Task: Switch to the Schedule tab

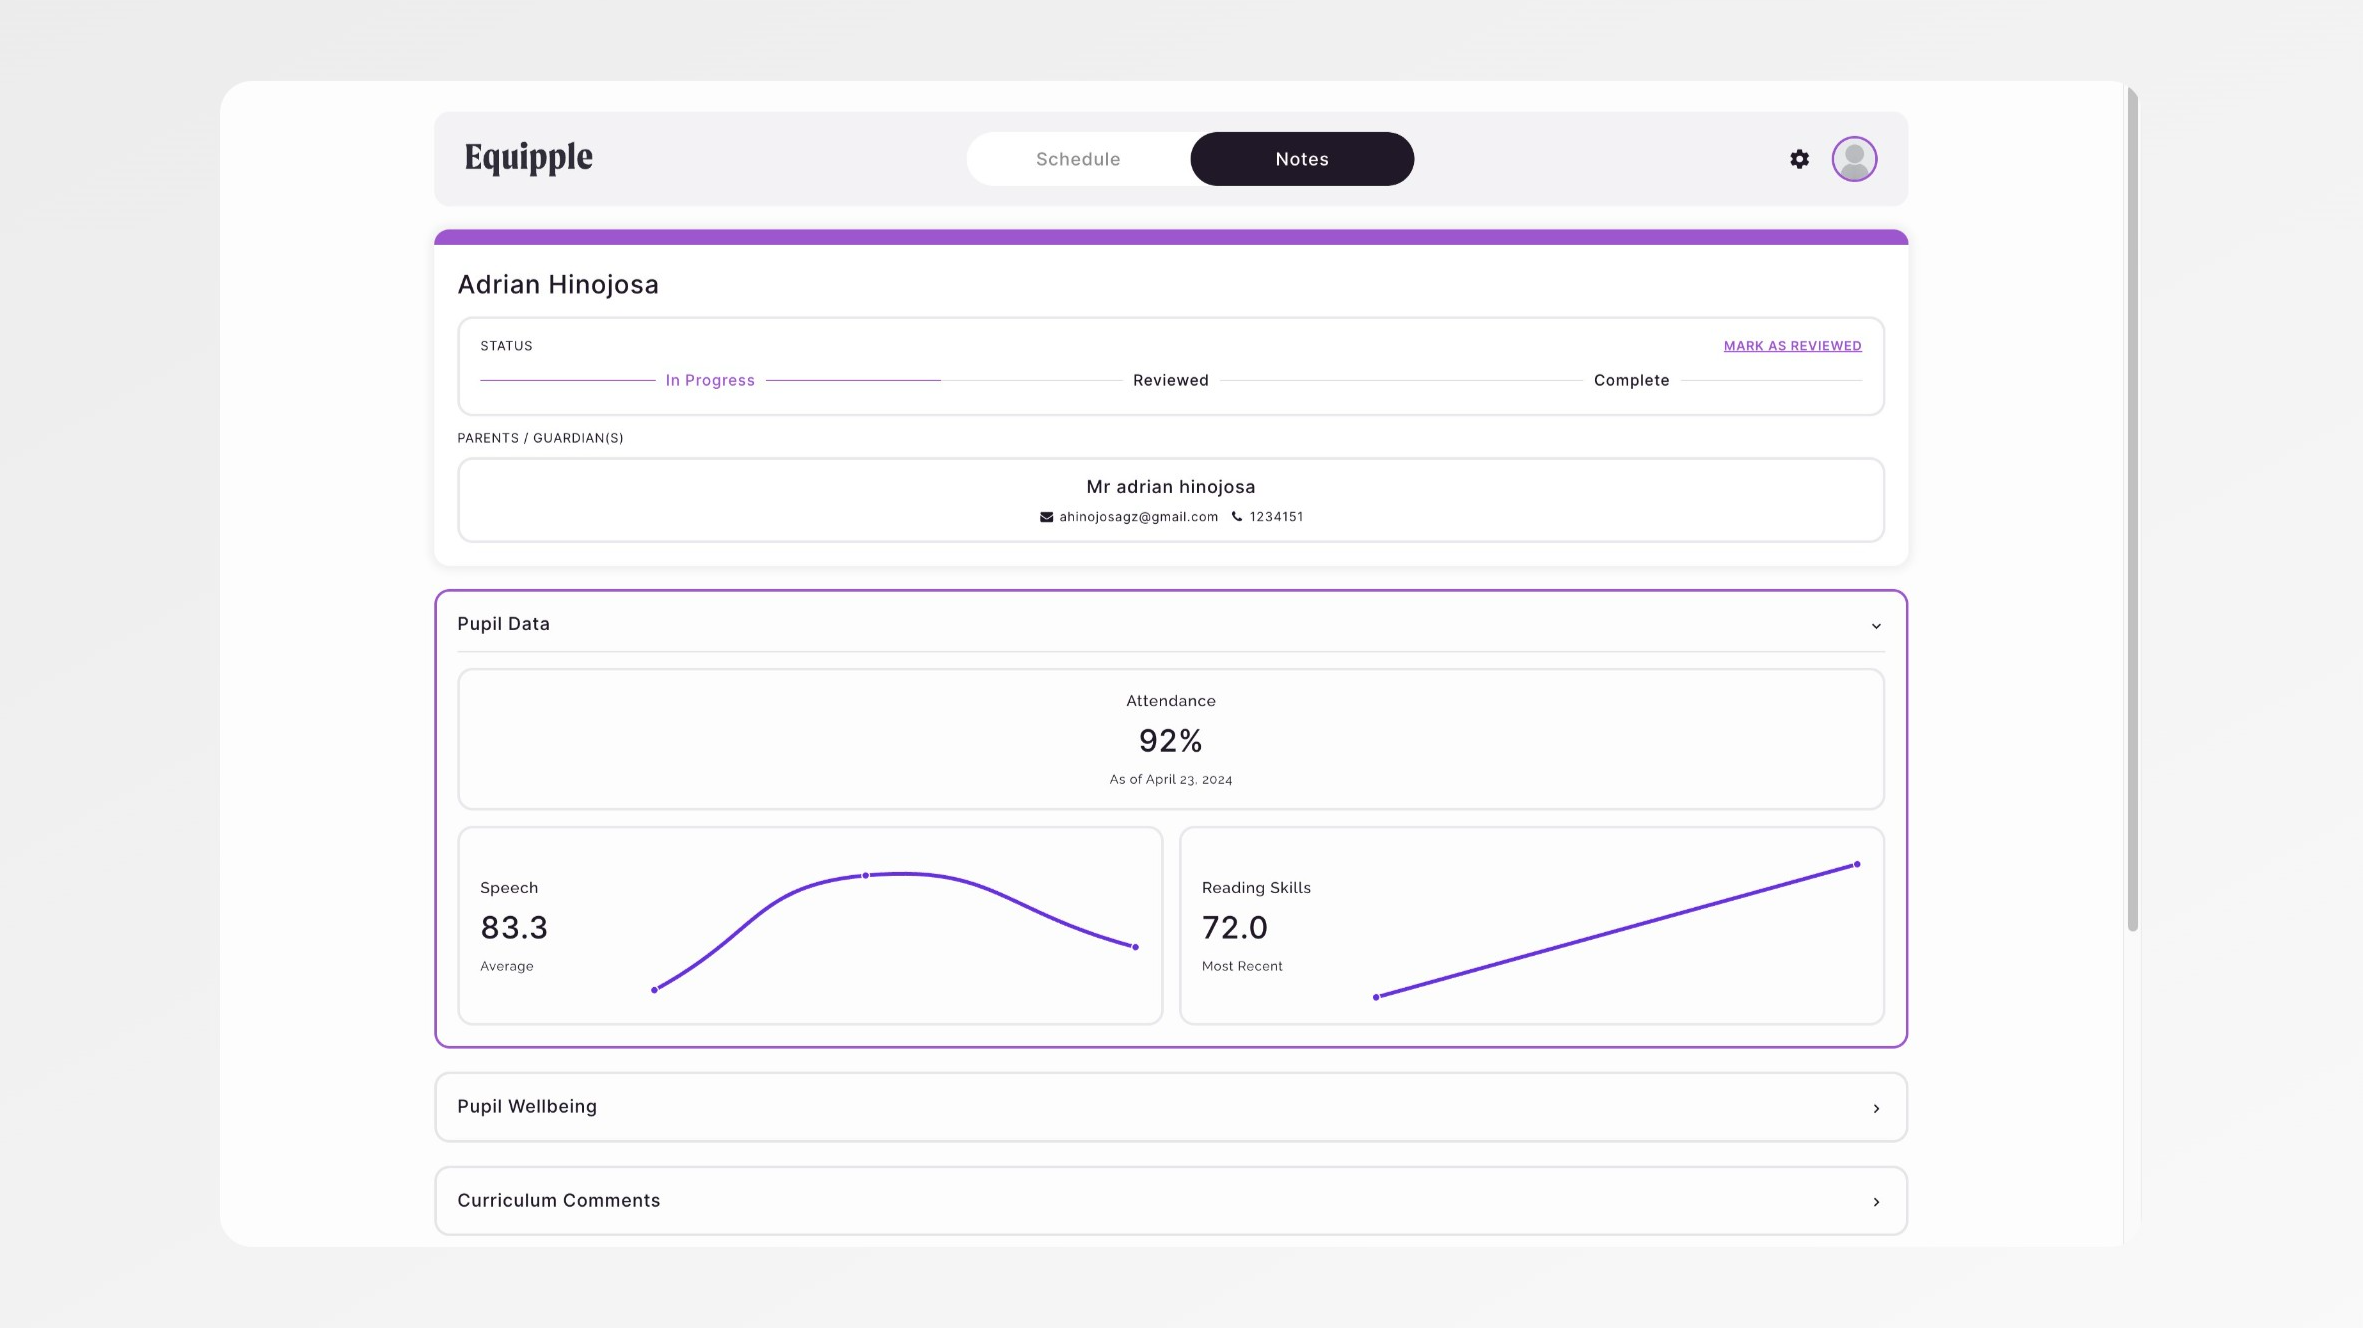Action: (1078, 159)
